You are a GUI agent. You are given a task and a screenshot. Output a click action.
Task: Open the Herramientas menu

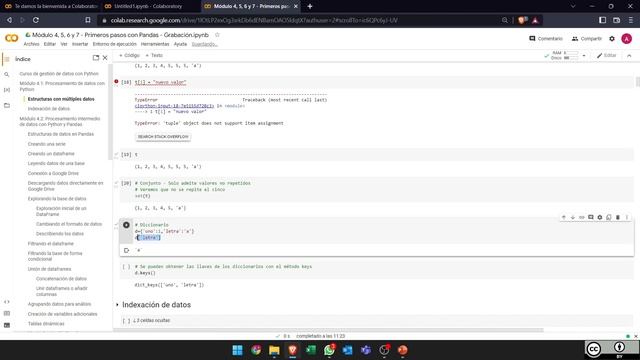click(x=155, y=44)
